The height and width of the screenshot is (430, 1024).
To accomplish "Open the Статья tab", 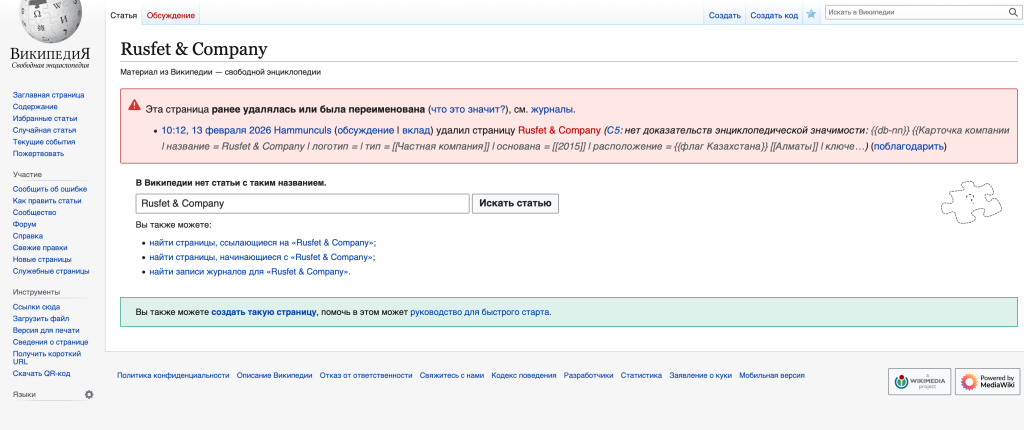I will click(124, 16).
